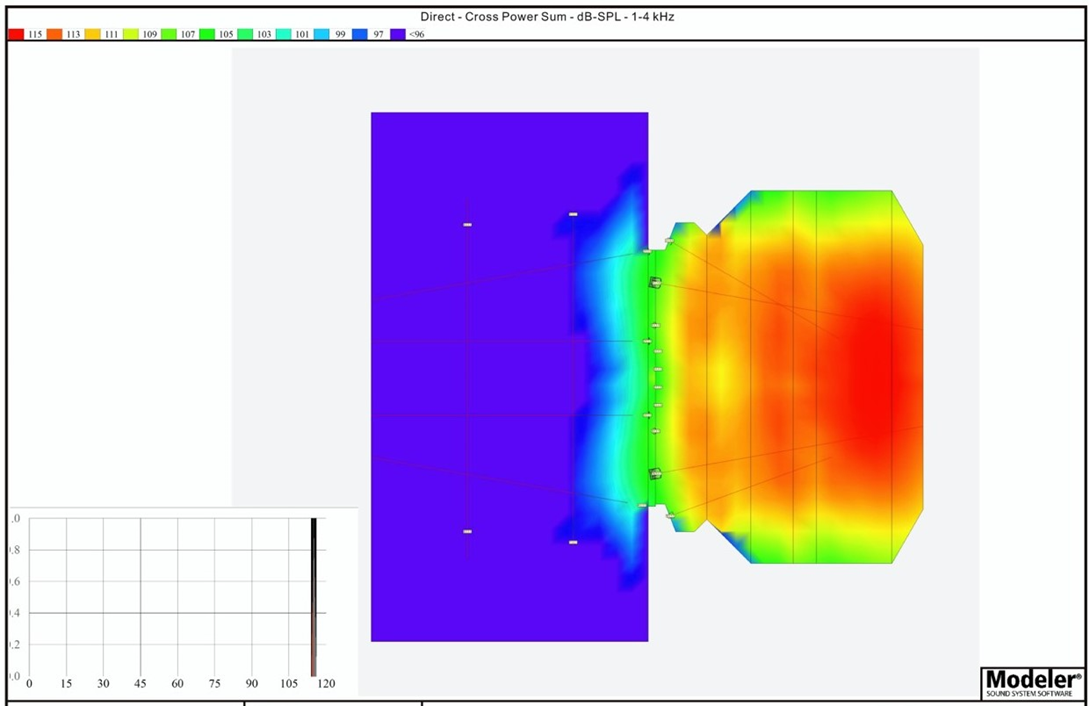Click the purple <96 dB legend swatch
The width and height of the screenshot is (1090, 706).
point(397,34)
